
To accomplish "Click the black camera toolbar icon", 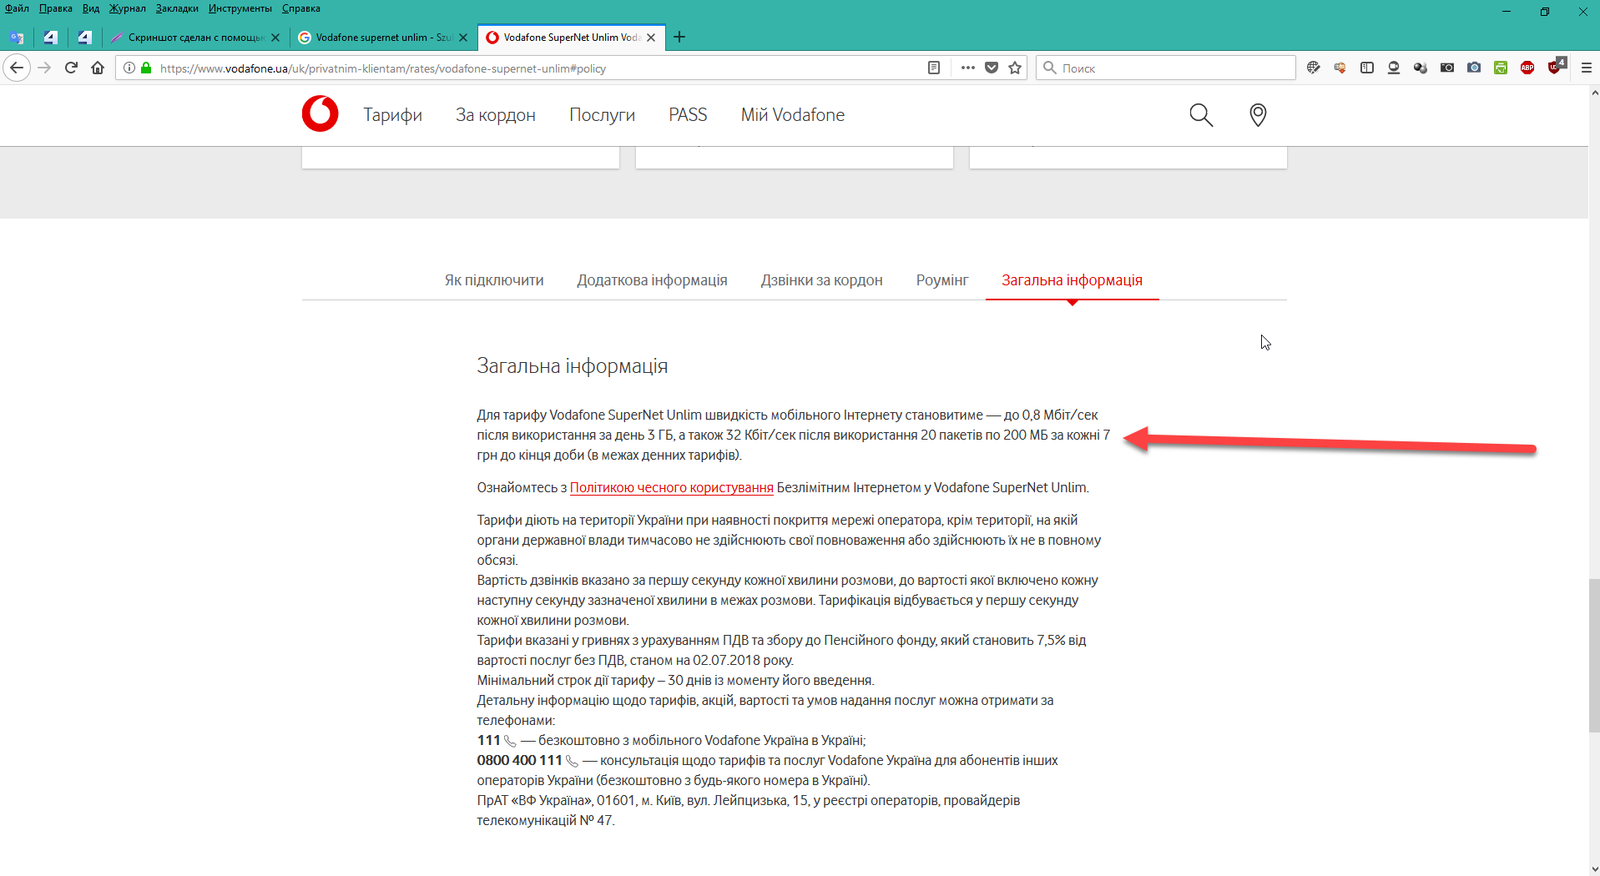I will pos(1447,68).
